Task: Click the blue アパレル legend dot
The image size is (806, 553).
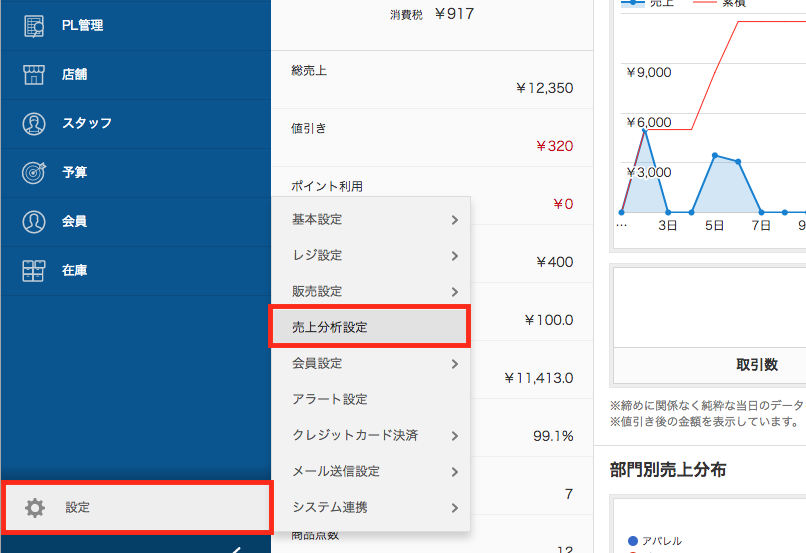Action: (632, 541)
